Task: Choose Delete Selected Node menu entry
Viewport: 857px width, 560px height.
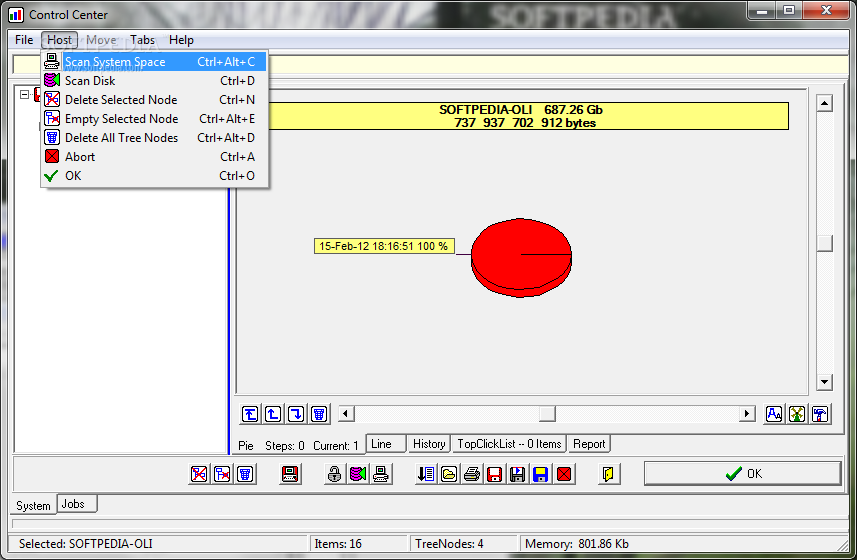Action: 155,100
